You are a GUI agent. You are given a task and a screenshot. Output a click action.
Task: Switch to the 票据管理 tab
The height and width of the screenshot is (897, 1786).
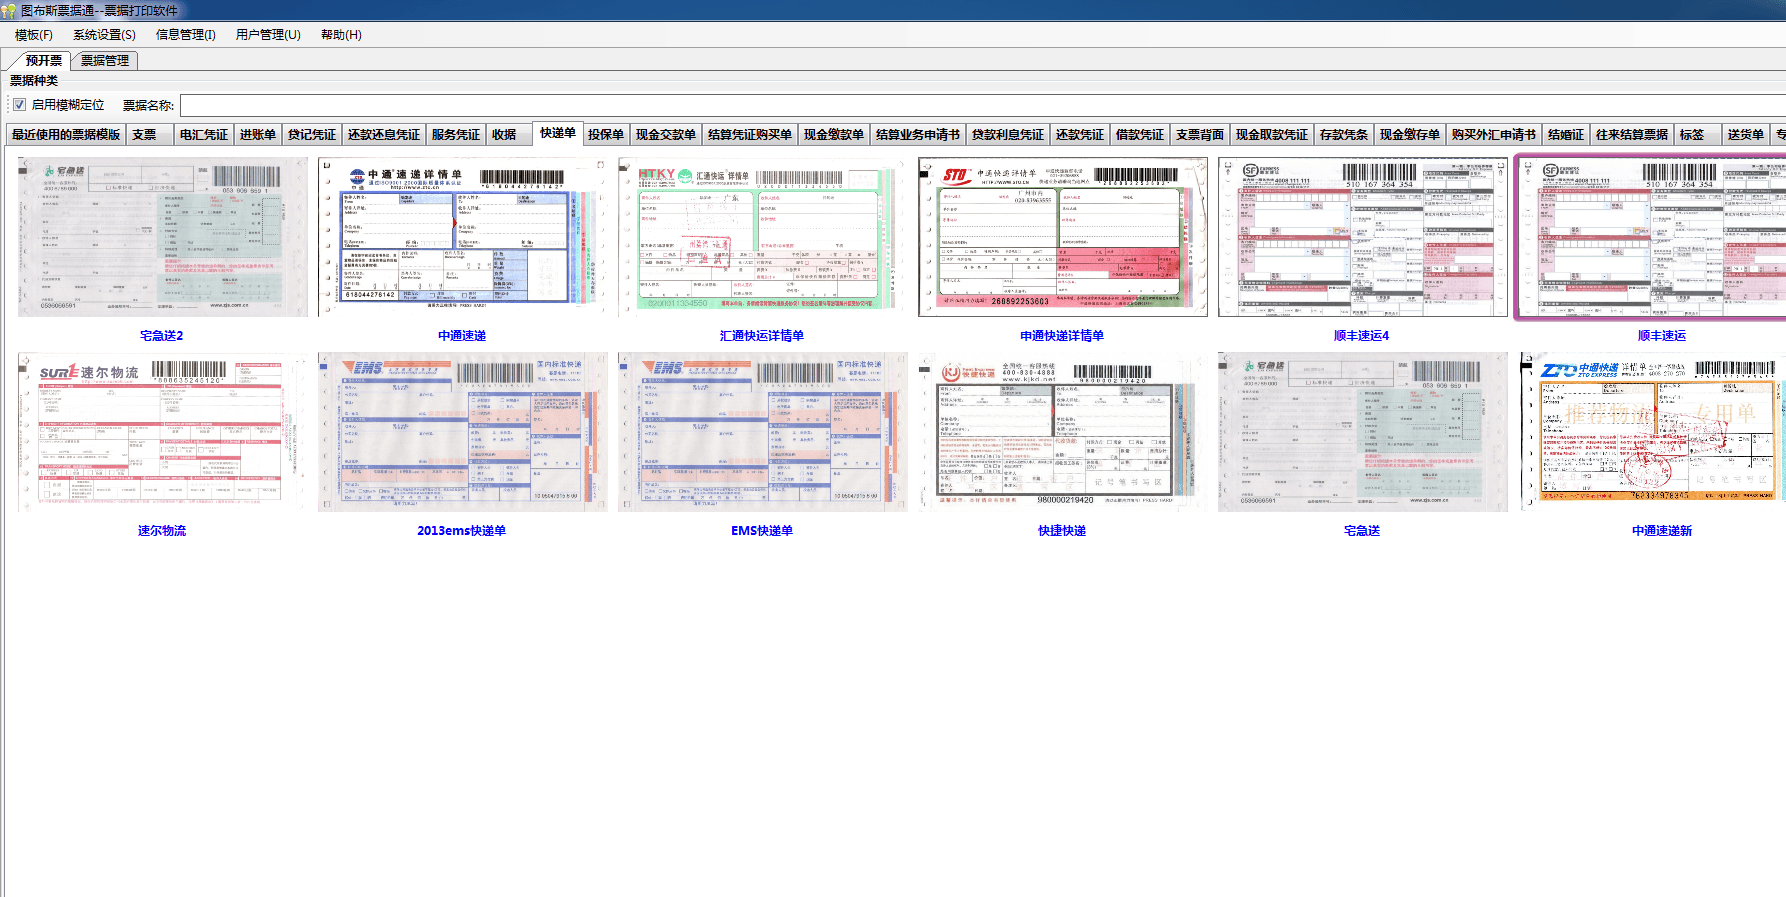(105, 61)
